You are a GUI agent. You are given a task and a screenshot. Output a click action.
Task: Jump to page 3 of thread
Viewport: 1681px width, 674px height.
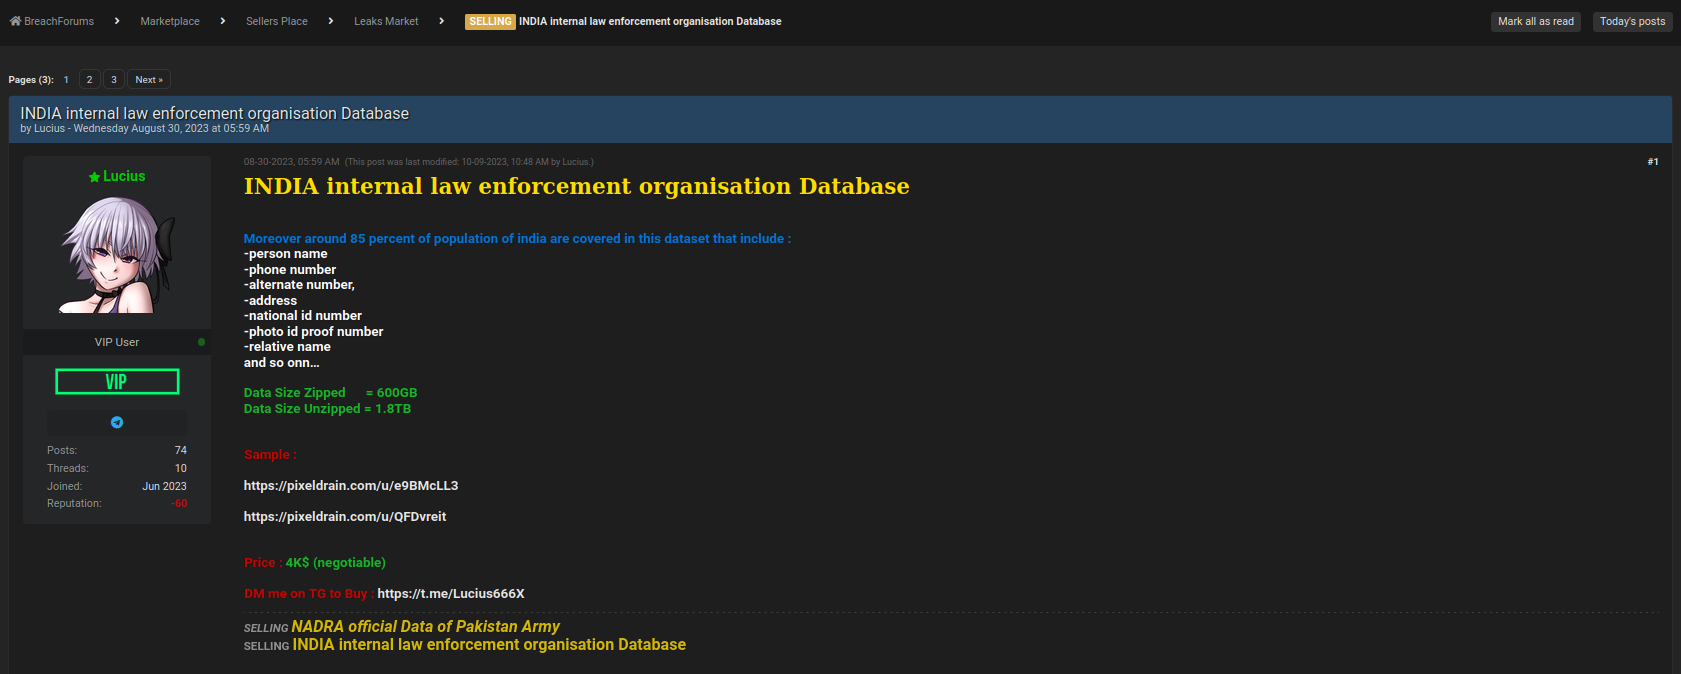pyautogui.click(x=114, y=80)
